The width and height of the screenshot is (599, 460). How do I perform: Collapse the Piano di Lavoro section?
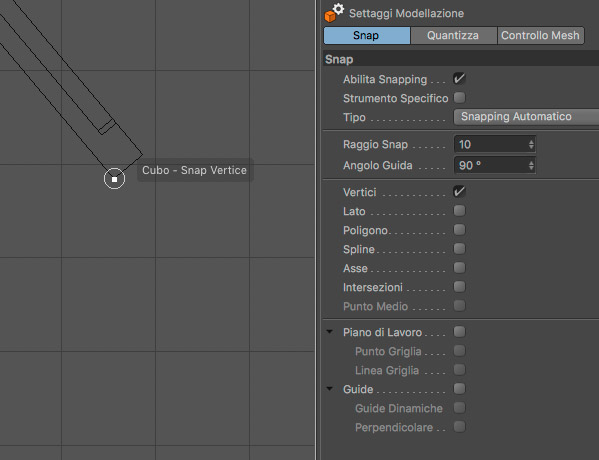[330, 332]
